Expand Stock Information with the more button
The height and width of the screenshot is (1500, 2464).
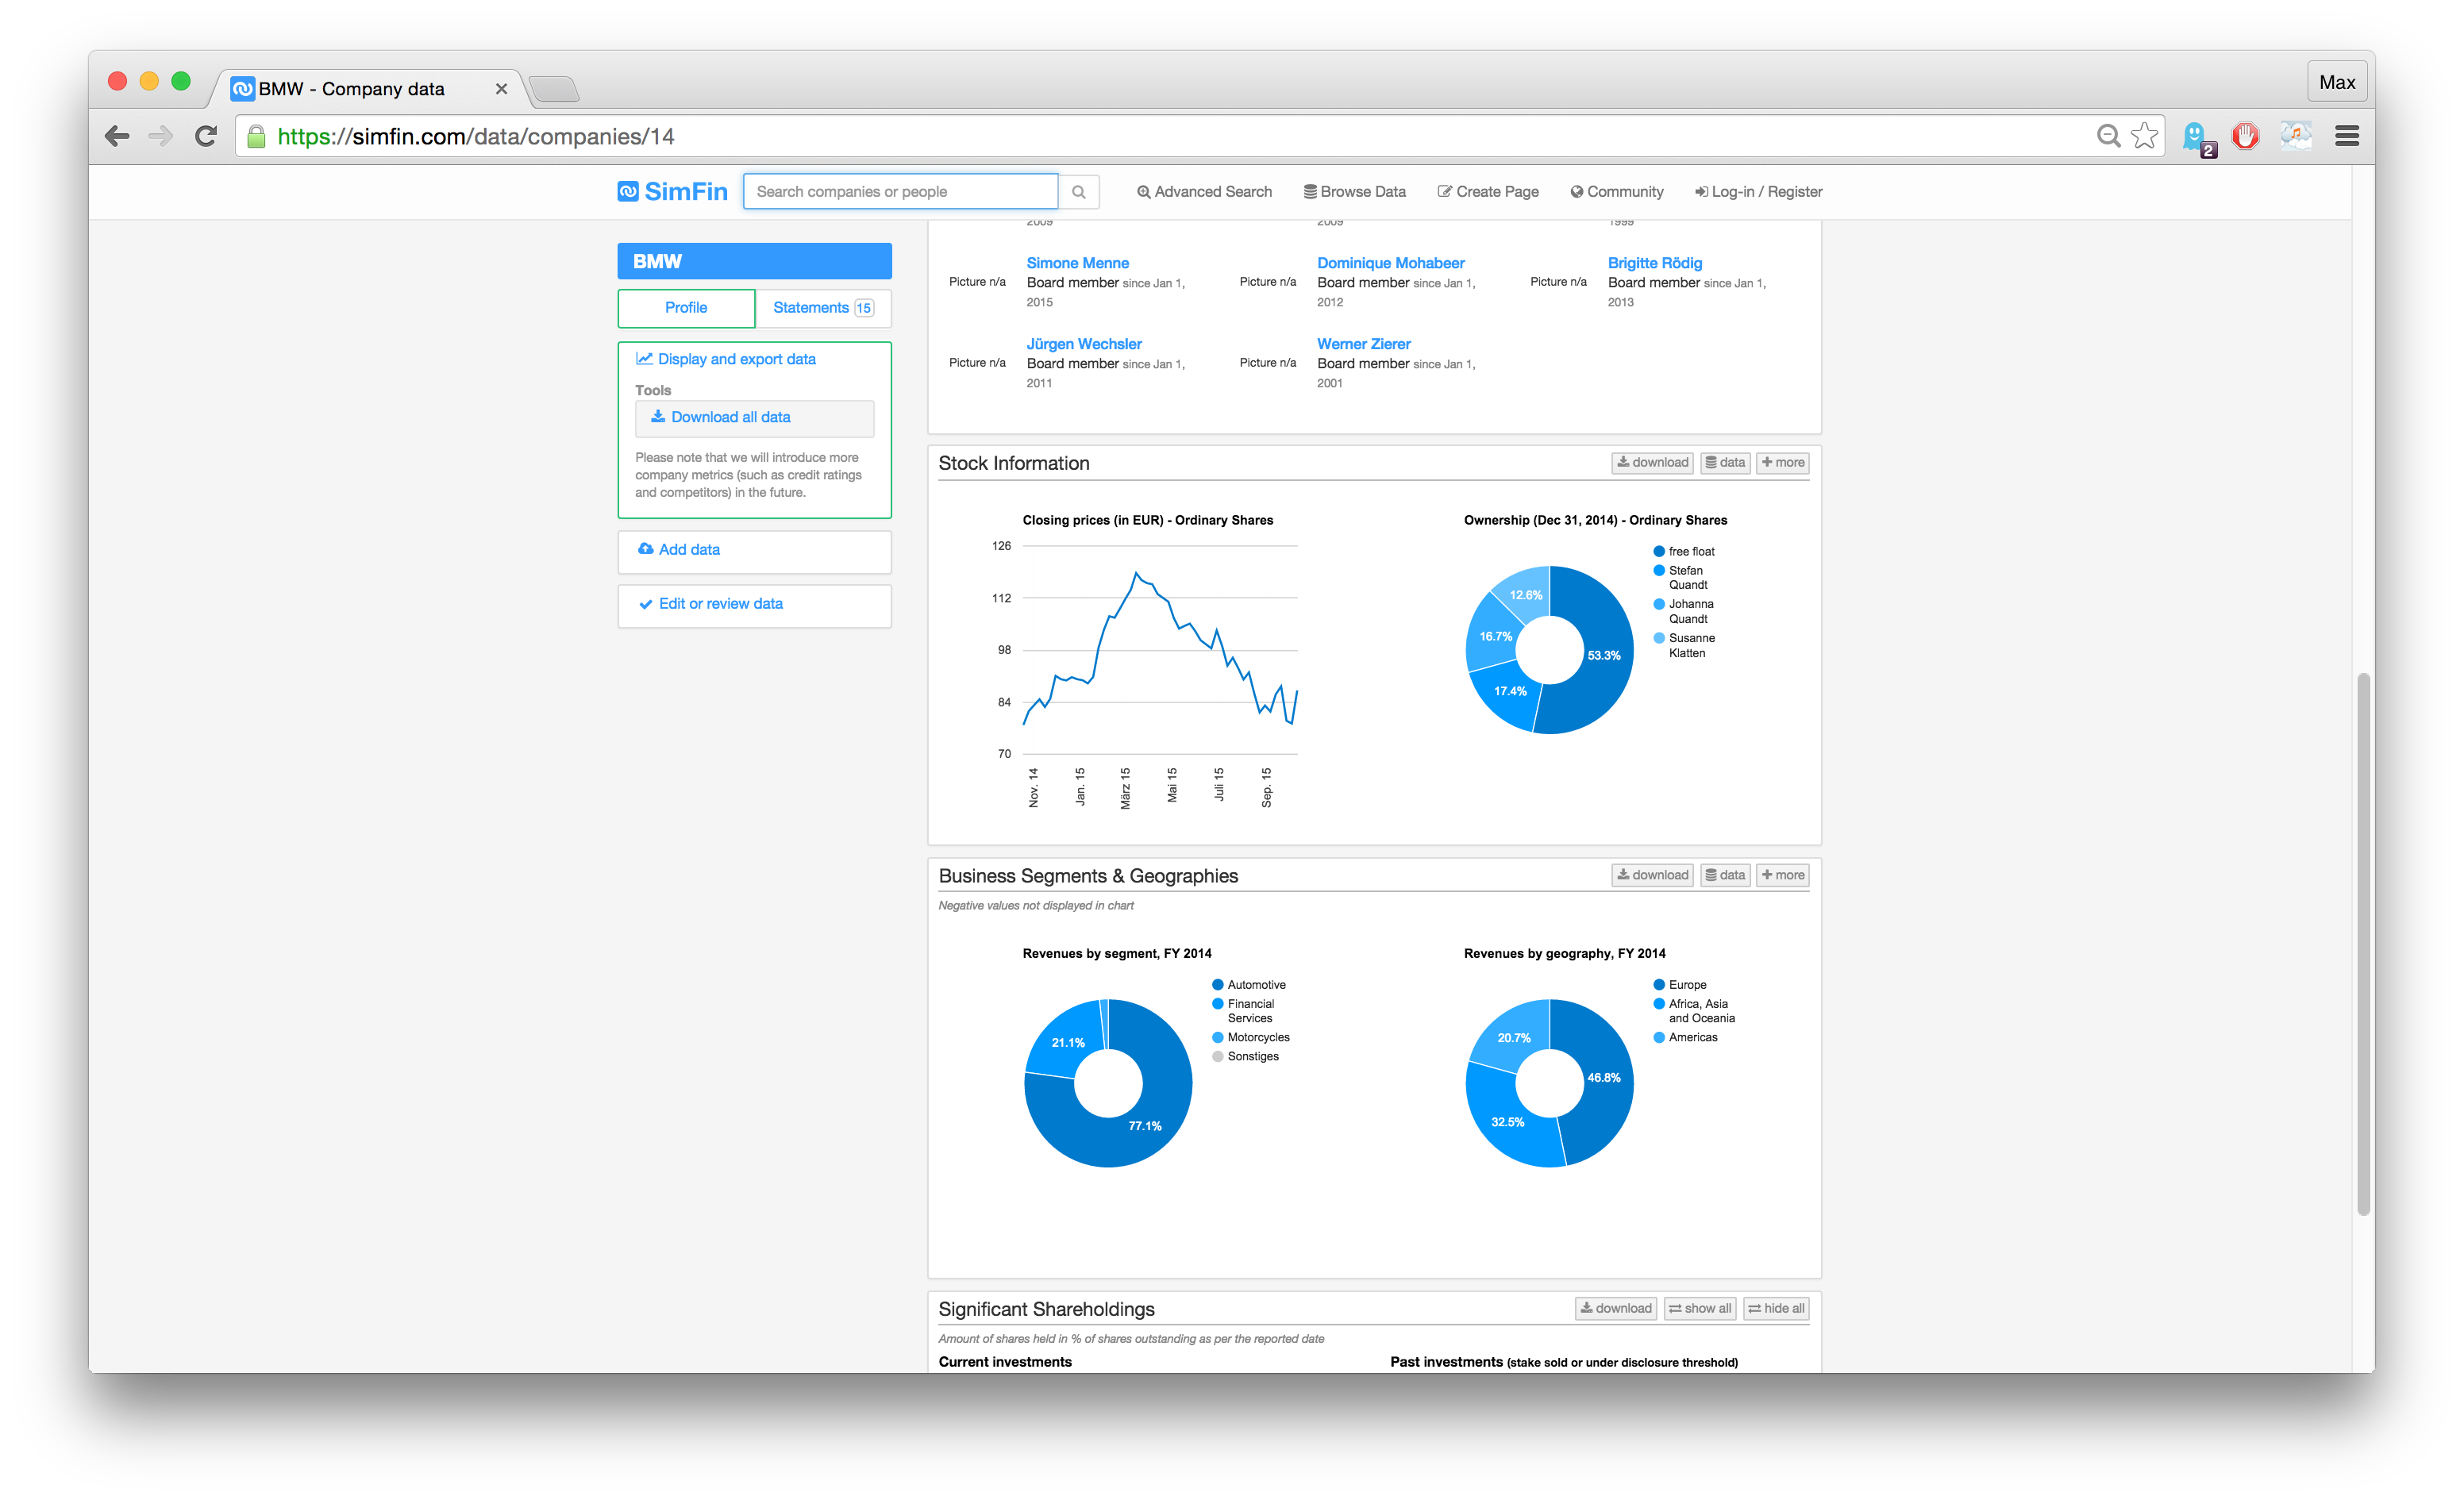click(1782, 463)
